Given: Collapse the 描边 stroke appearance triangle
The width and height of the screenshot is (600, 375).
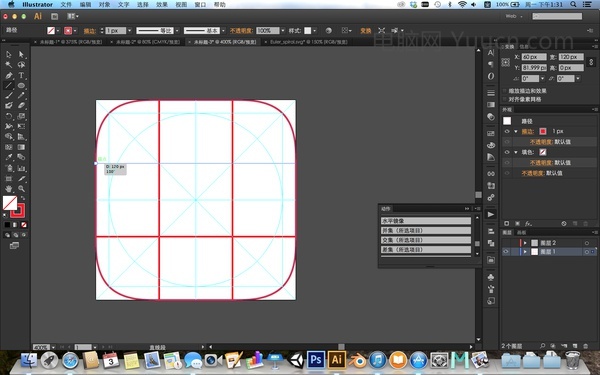Looking at the screenshot, I should [516, 131].
